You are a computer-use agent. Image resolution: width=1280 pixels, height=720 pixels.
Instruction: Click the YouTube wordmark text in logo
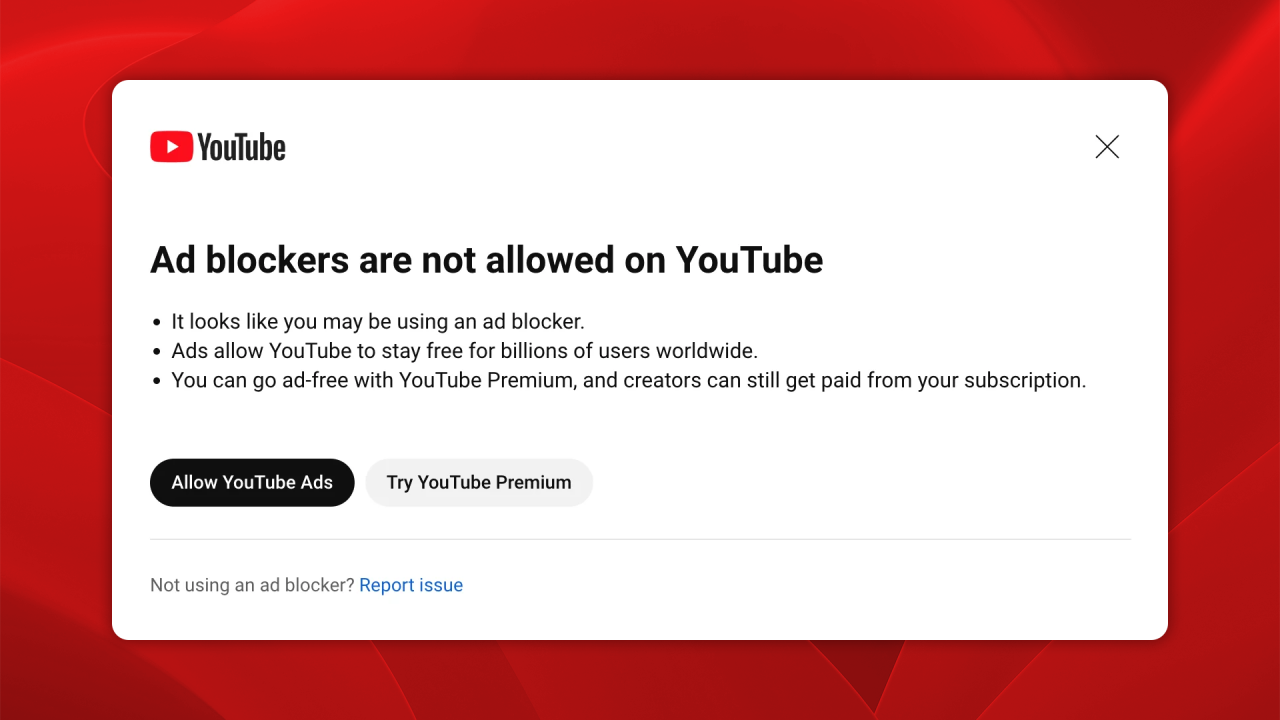[241, 147]
